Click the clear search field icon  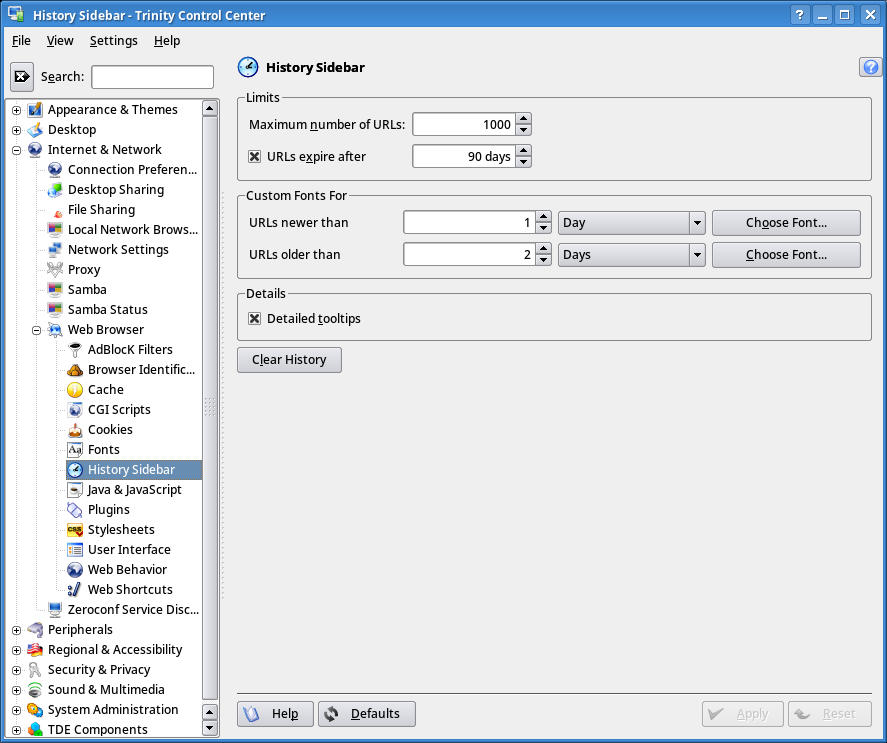(x=22, y=76)
